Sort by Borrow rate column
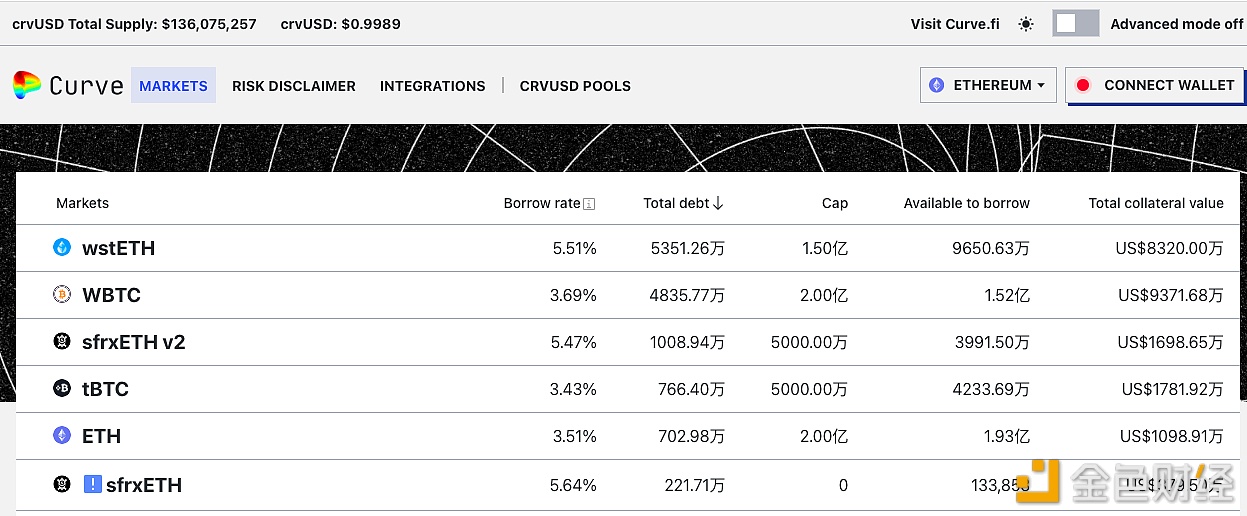The height and width of the screenshot is (516, 1247). point(542,203)
